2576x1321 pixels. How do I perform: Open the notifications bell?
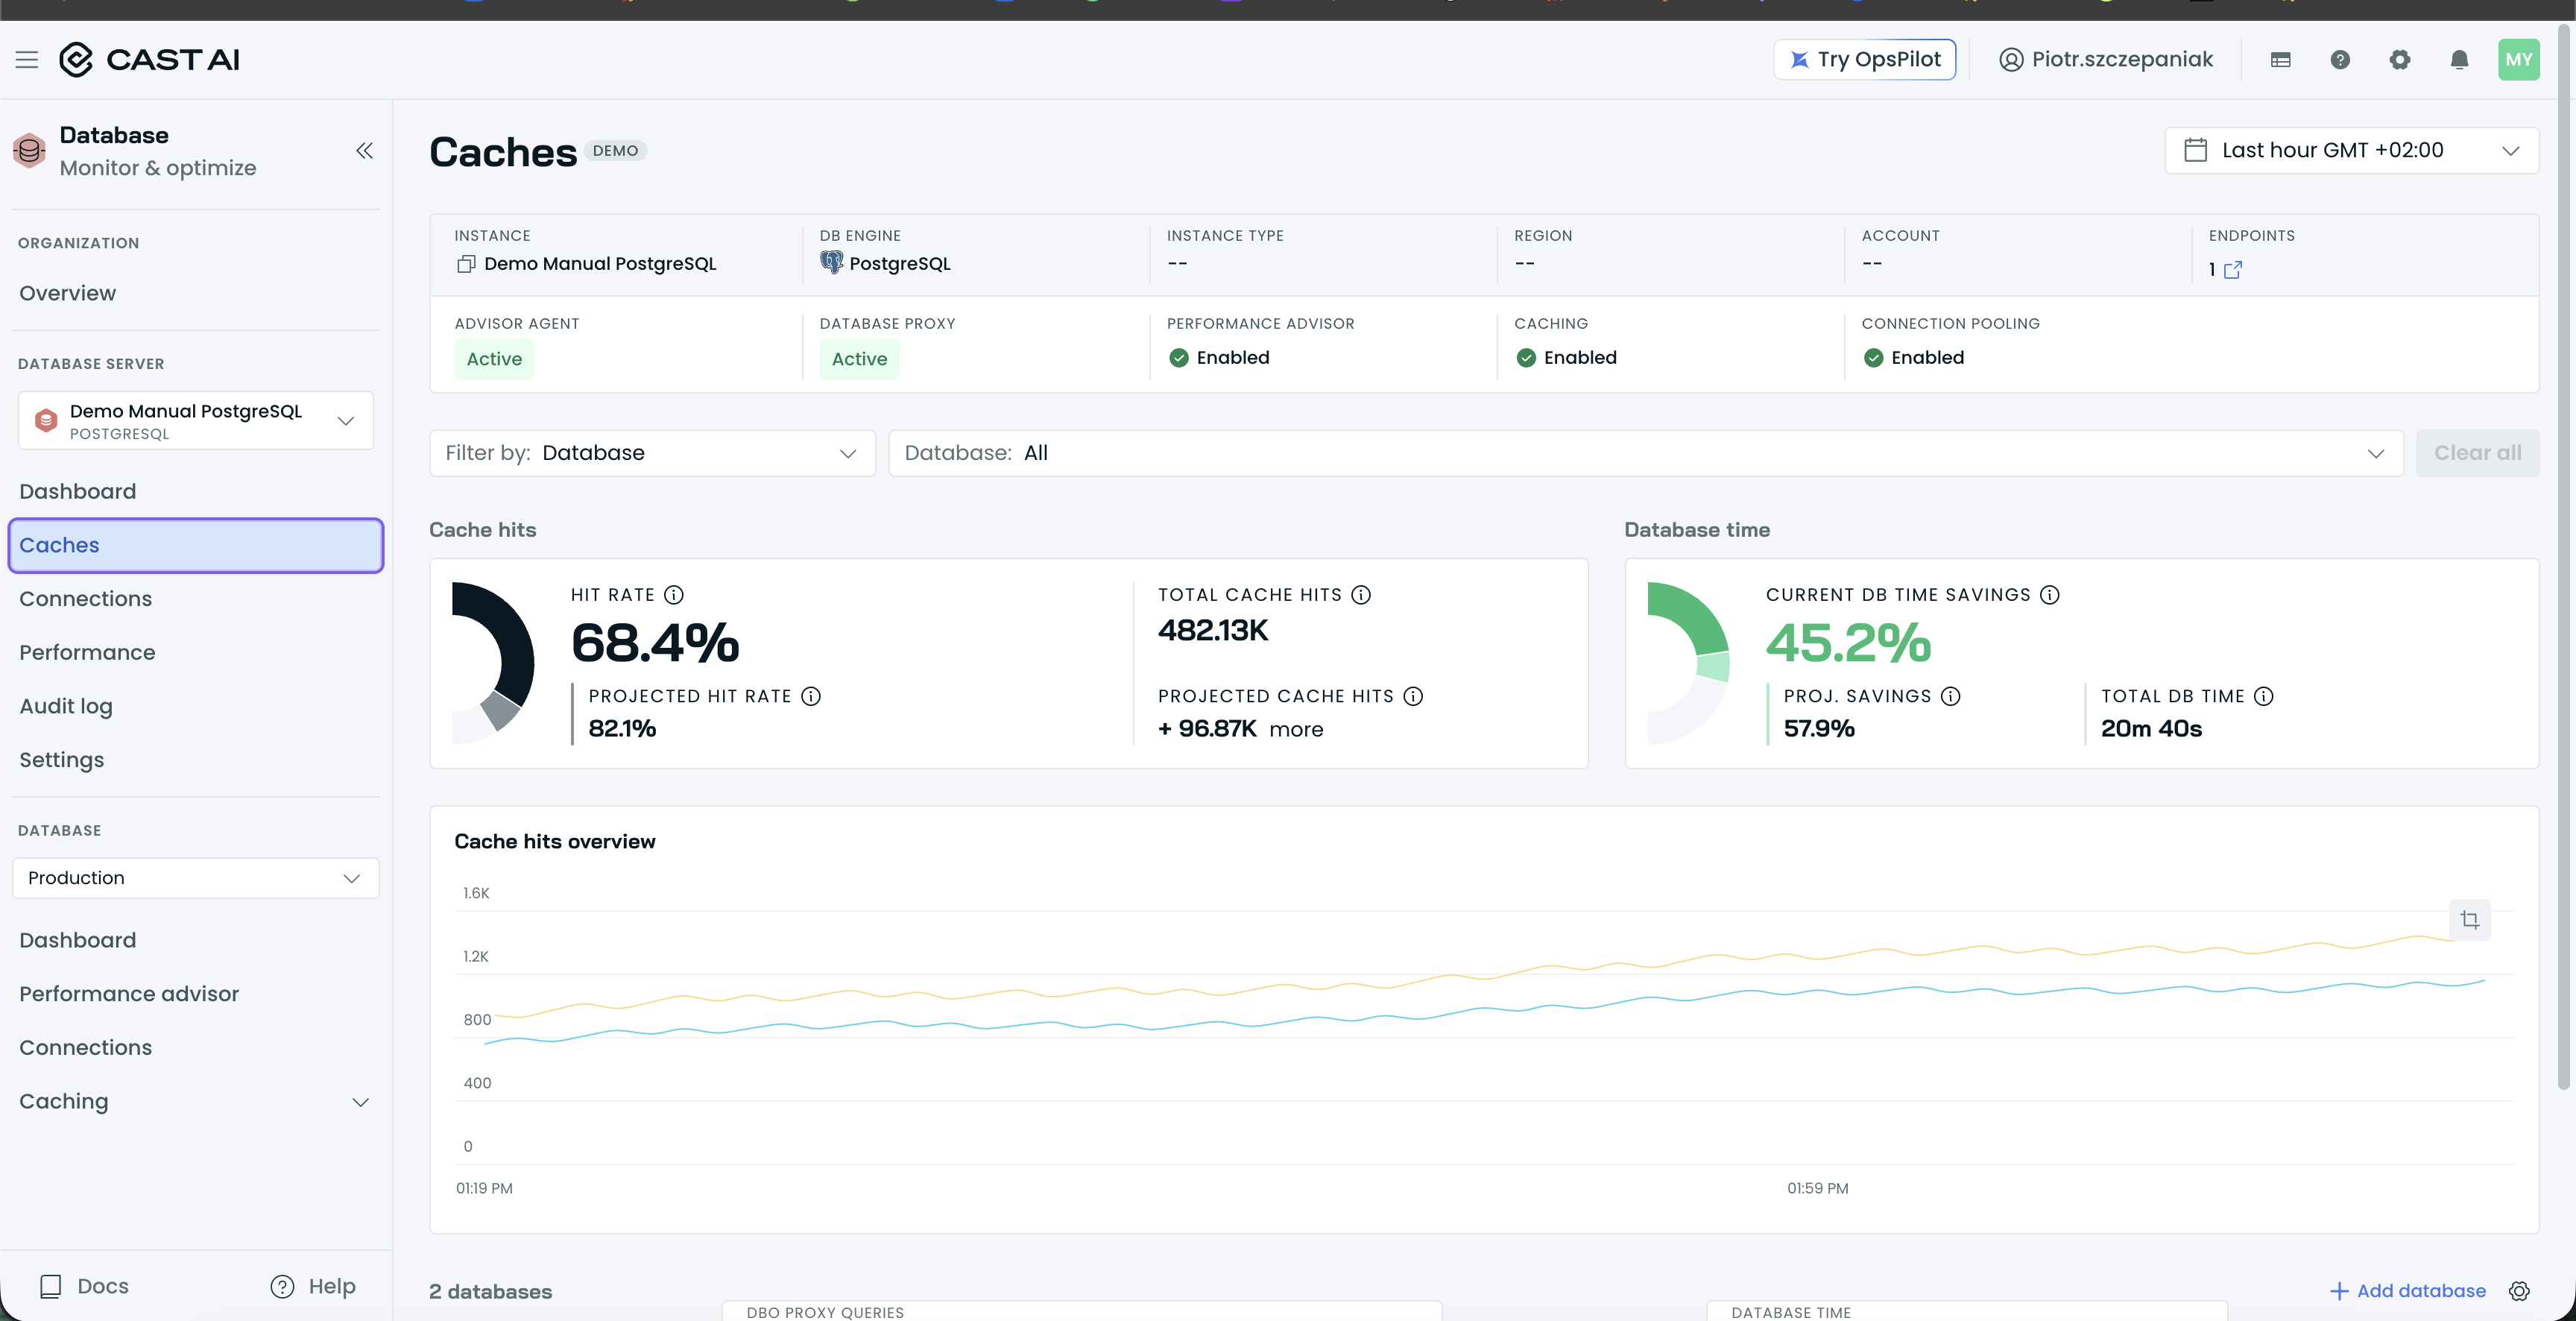(2459, 60)
